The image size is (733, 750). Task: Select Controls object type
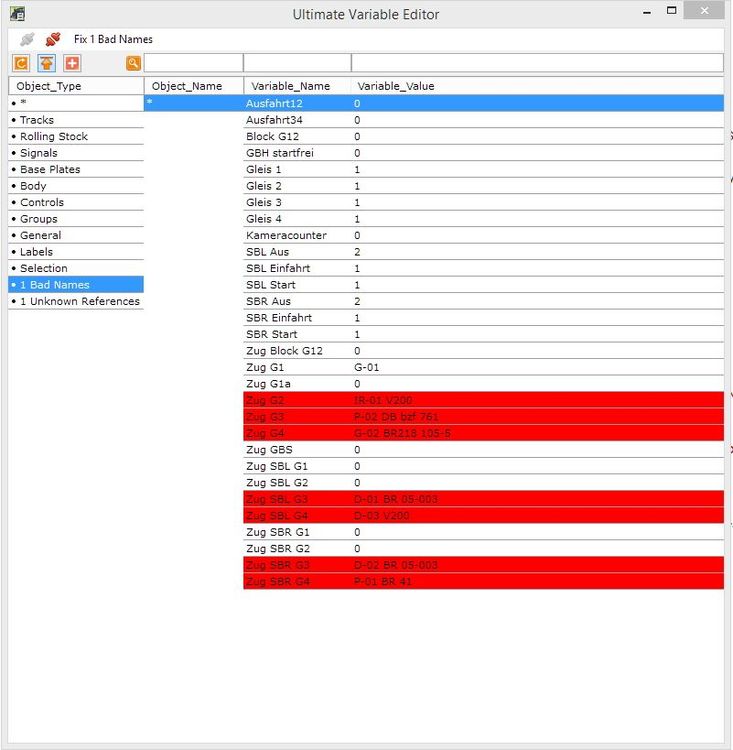coord(76,202)
